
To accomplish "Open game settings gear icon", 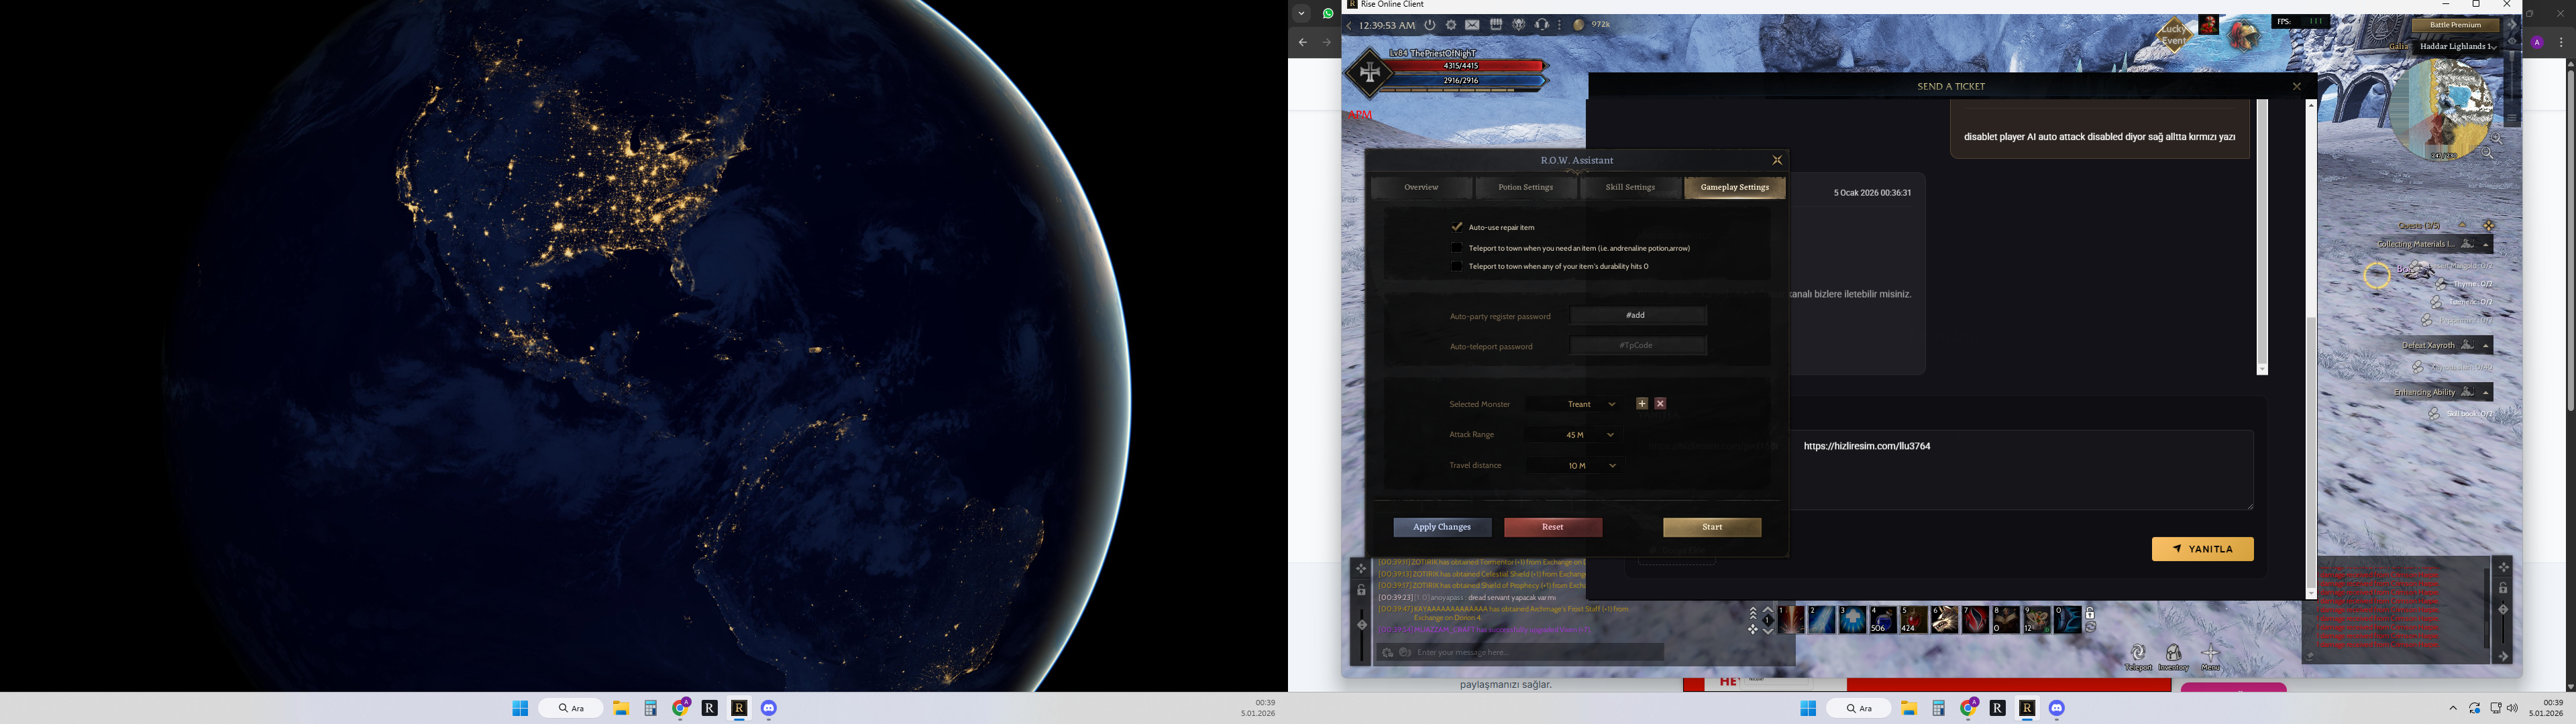I will [x=1451, y=25].
